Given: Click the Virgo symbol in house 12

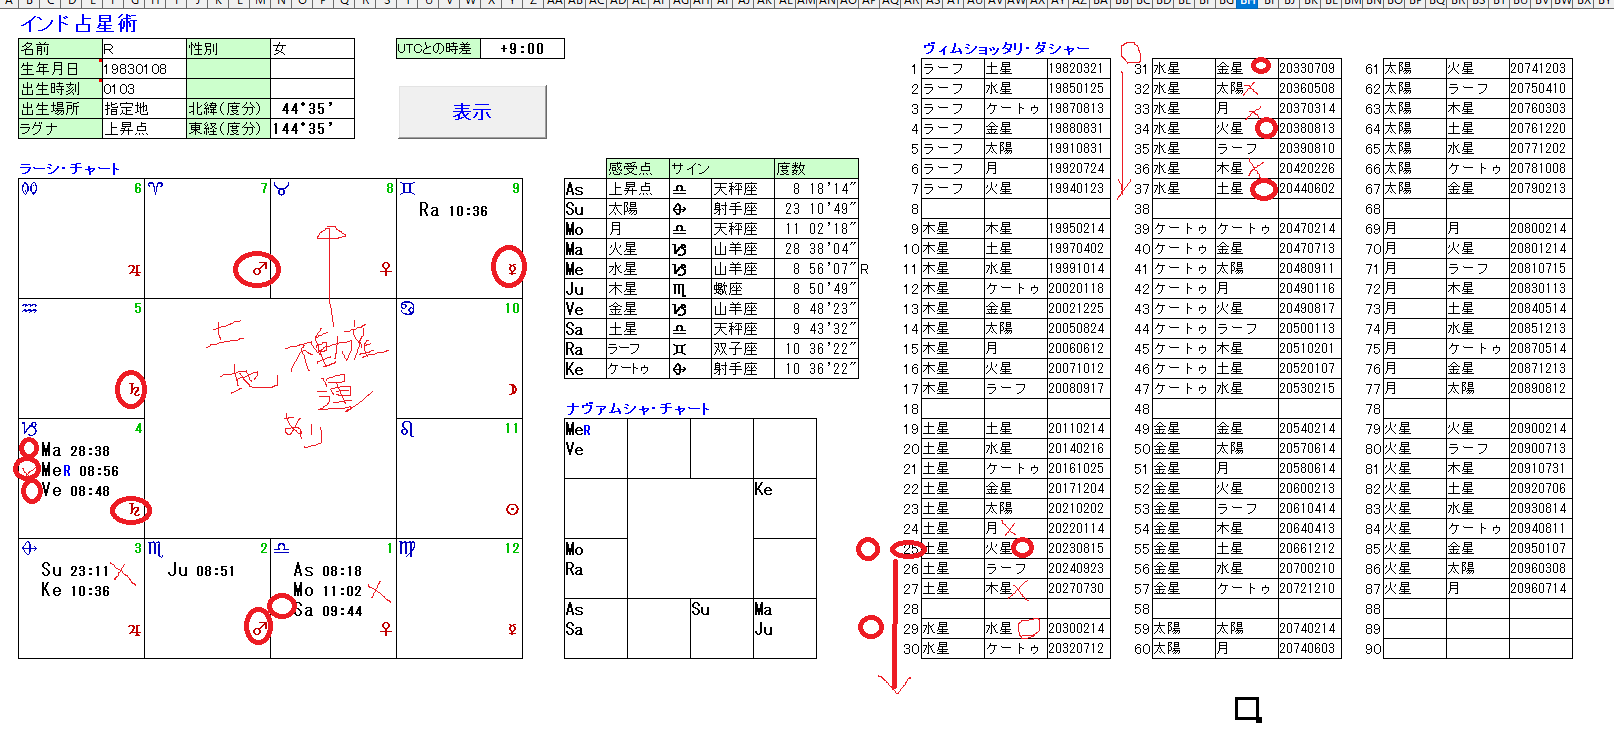Looking at the screenshot, I should [x=407, y=549].
